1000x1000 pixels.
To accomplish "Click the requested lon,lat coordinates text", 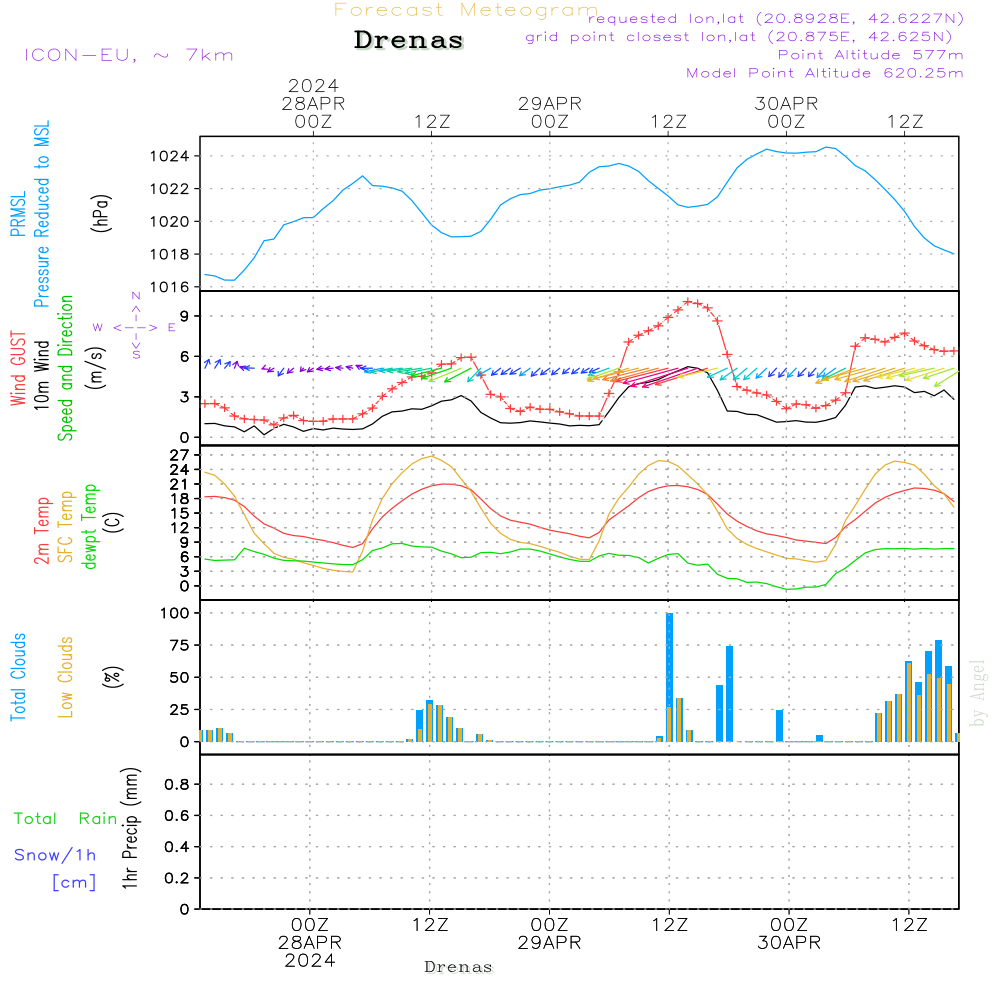I will pyautogui.click(x=776, y=19).
